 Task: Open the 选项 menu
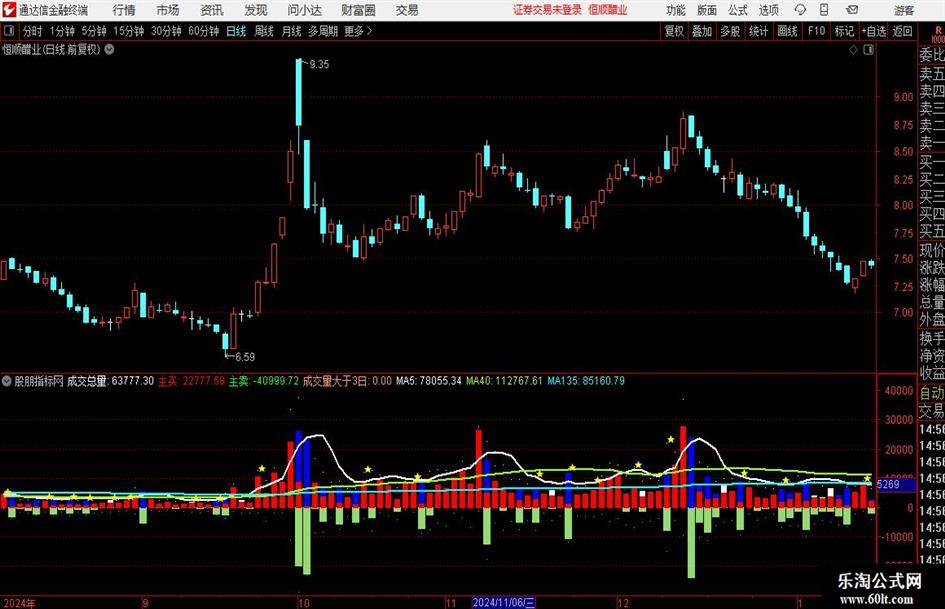768,10
